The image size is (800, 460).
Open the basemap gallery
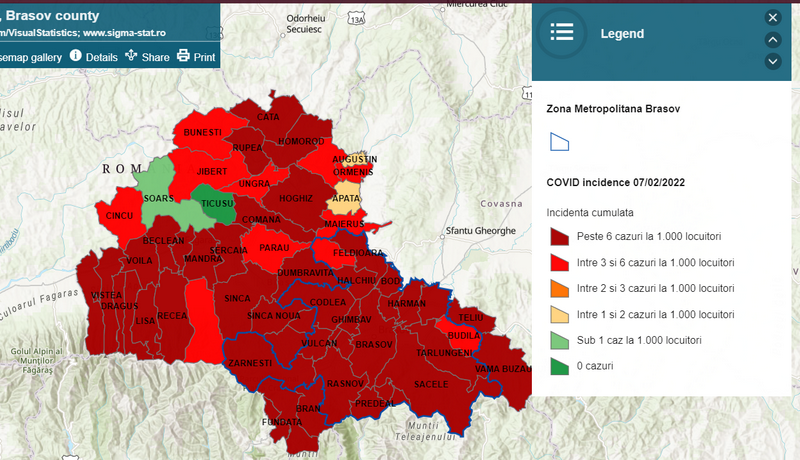(x=30, y=57)
